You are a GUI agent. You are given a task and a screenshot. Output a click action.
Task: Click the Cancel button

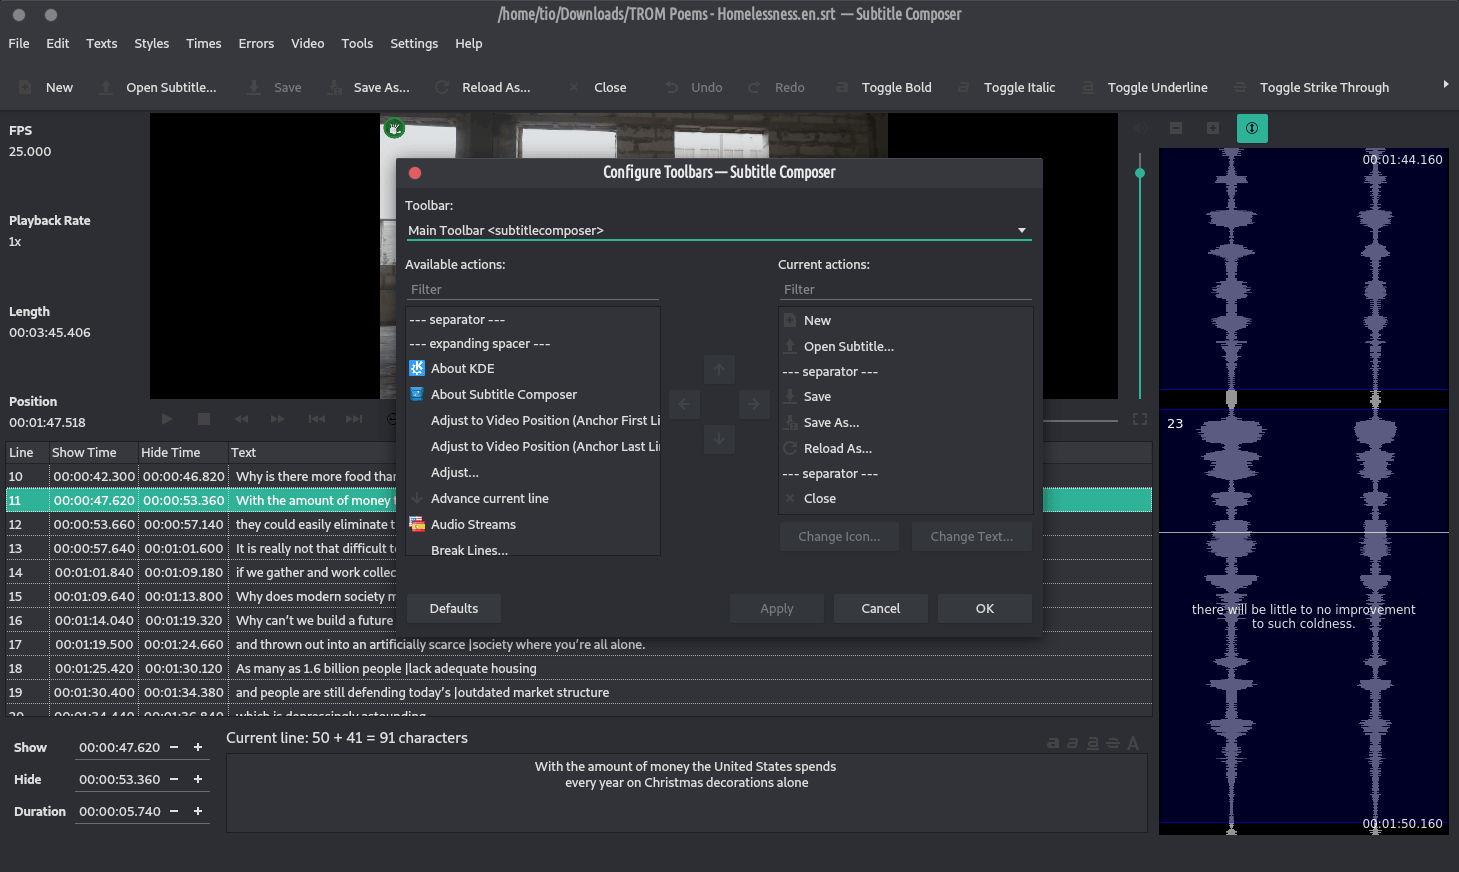point(881,608)
